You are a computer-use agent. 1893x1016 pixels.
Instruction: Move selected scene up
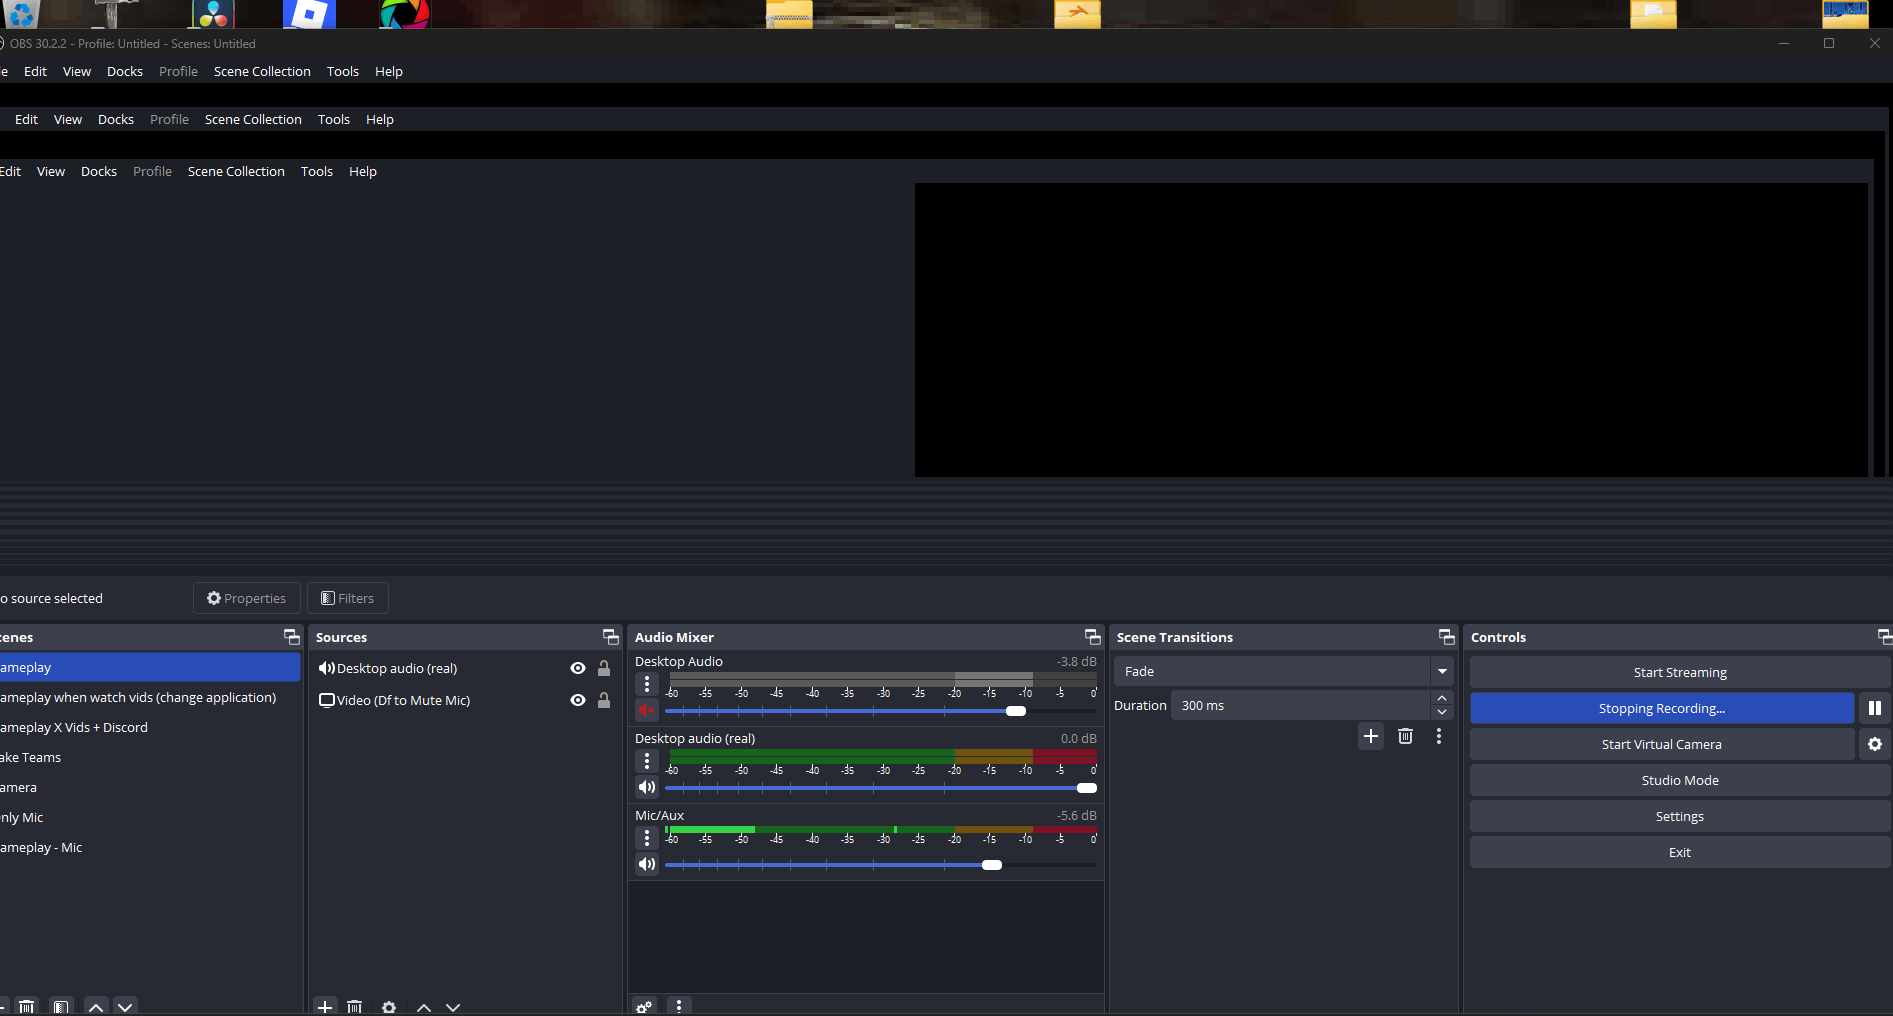(x=96, y=1007)
